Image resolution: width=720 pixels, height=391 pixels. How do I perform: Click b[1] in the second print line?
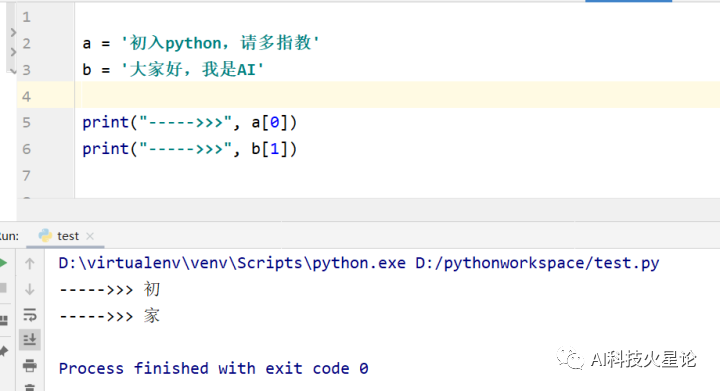[269, 149]
